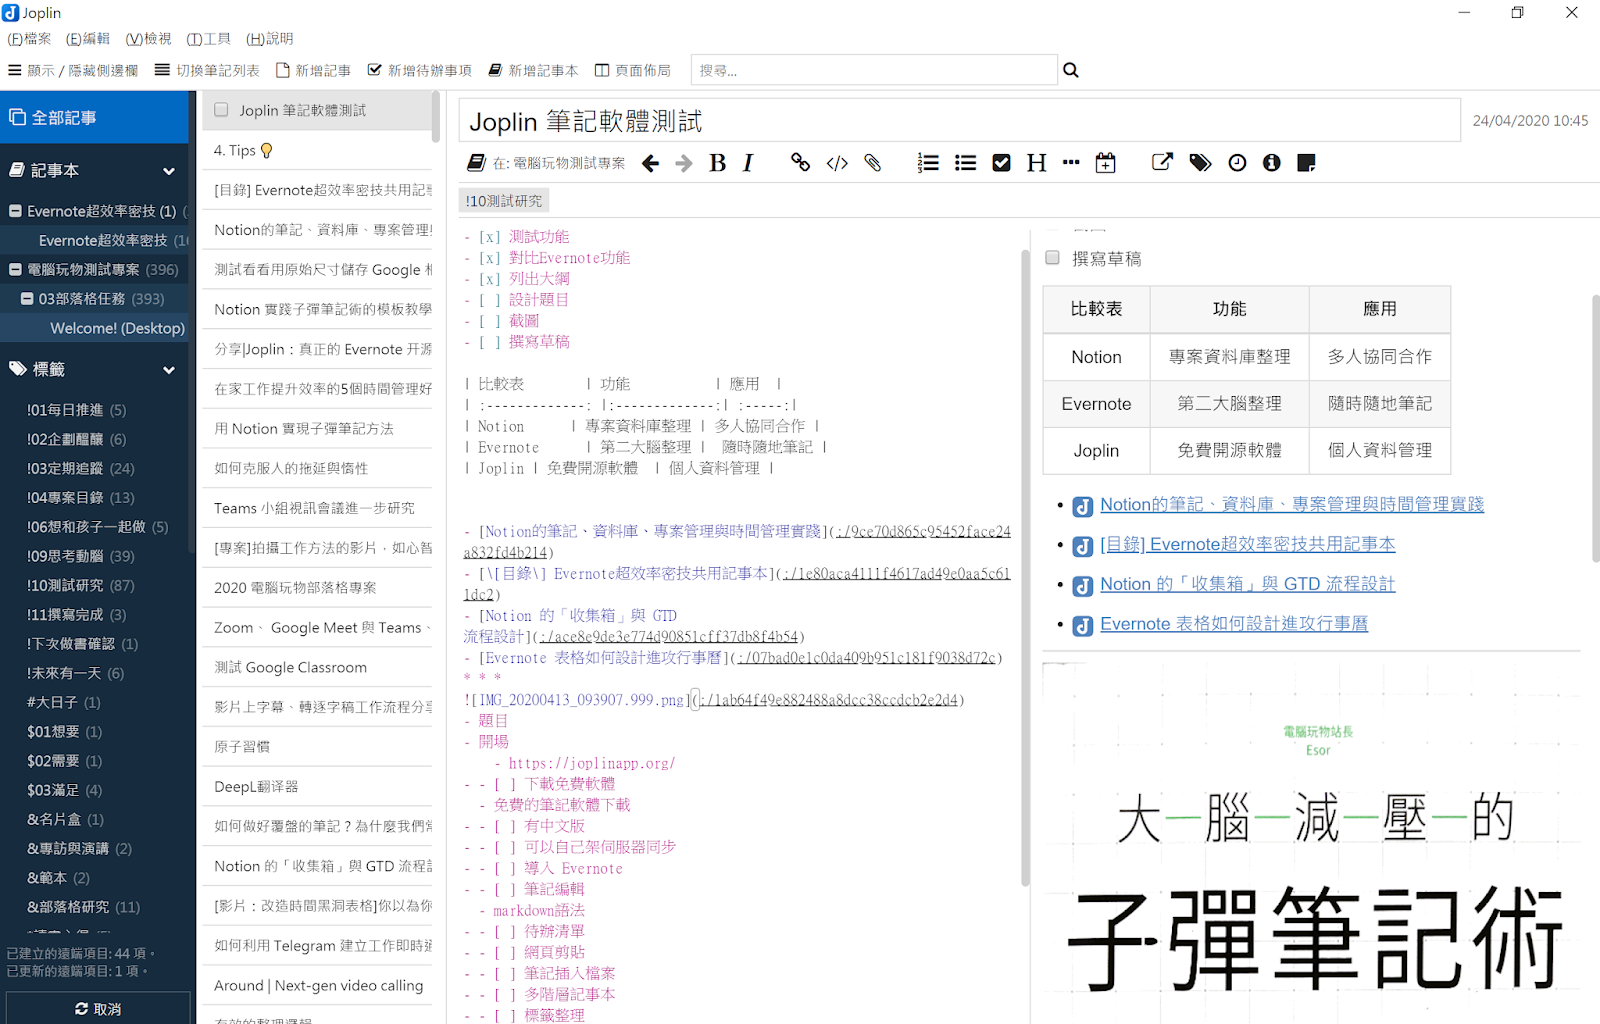This screenshot has height=1024, width=1600.
Task: Toggle the note list with 切換筆記列表
Action: point(207,70)
